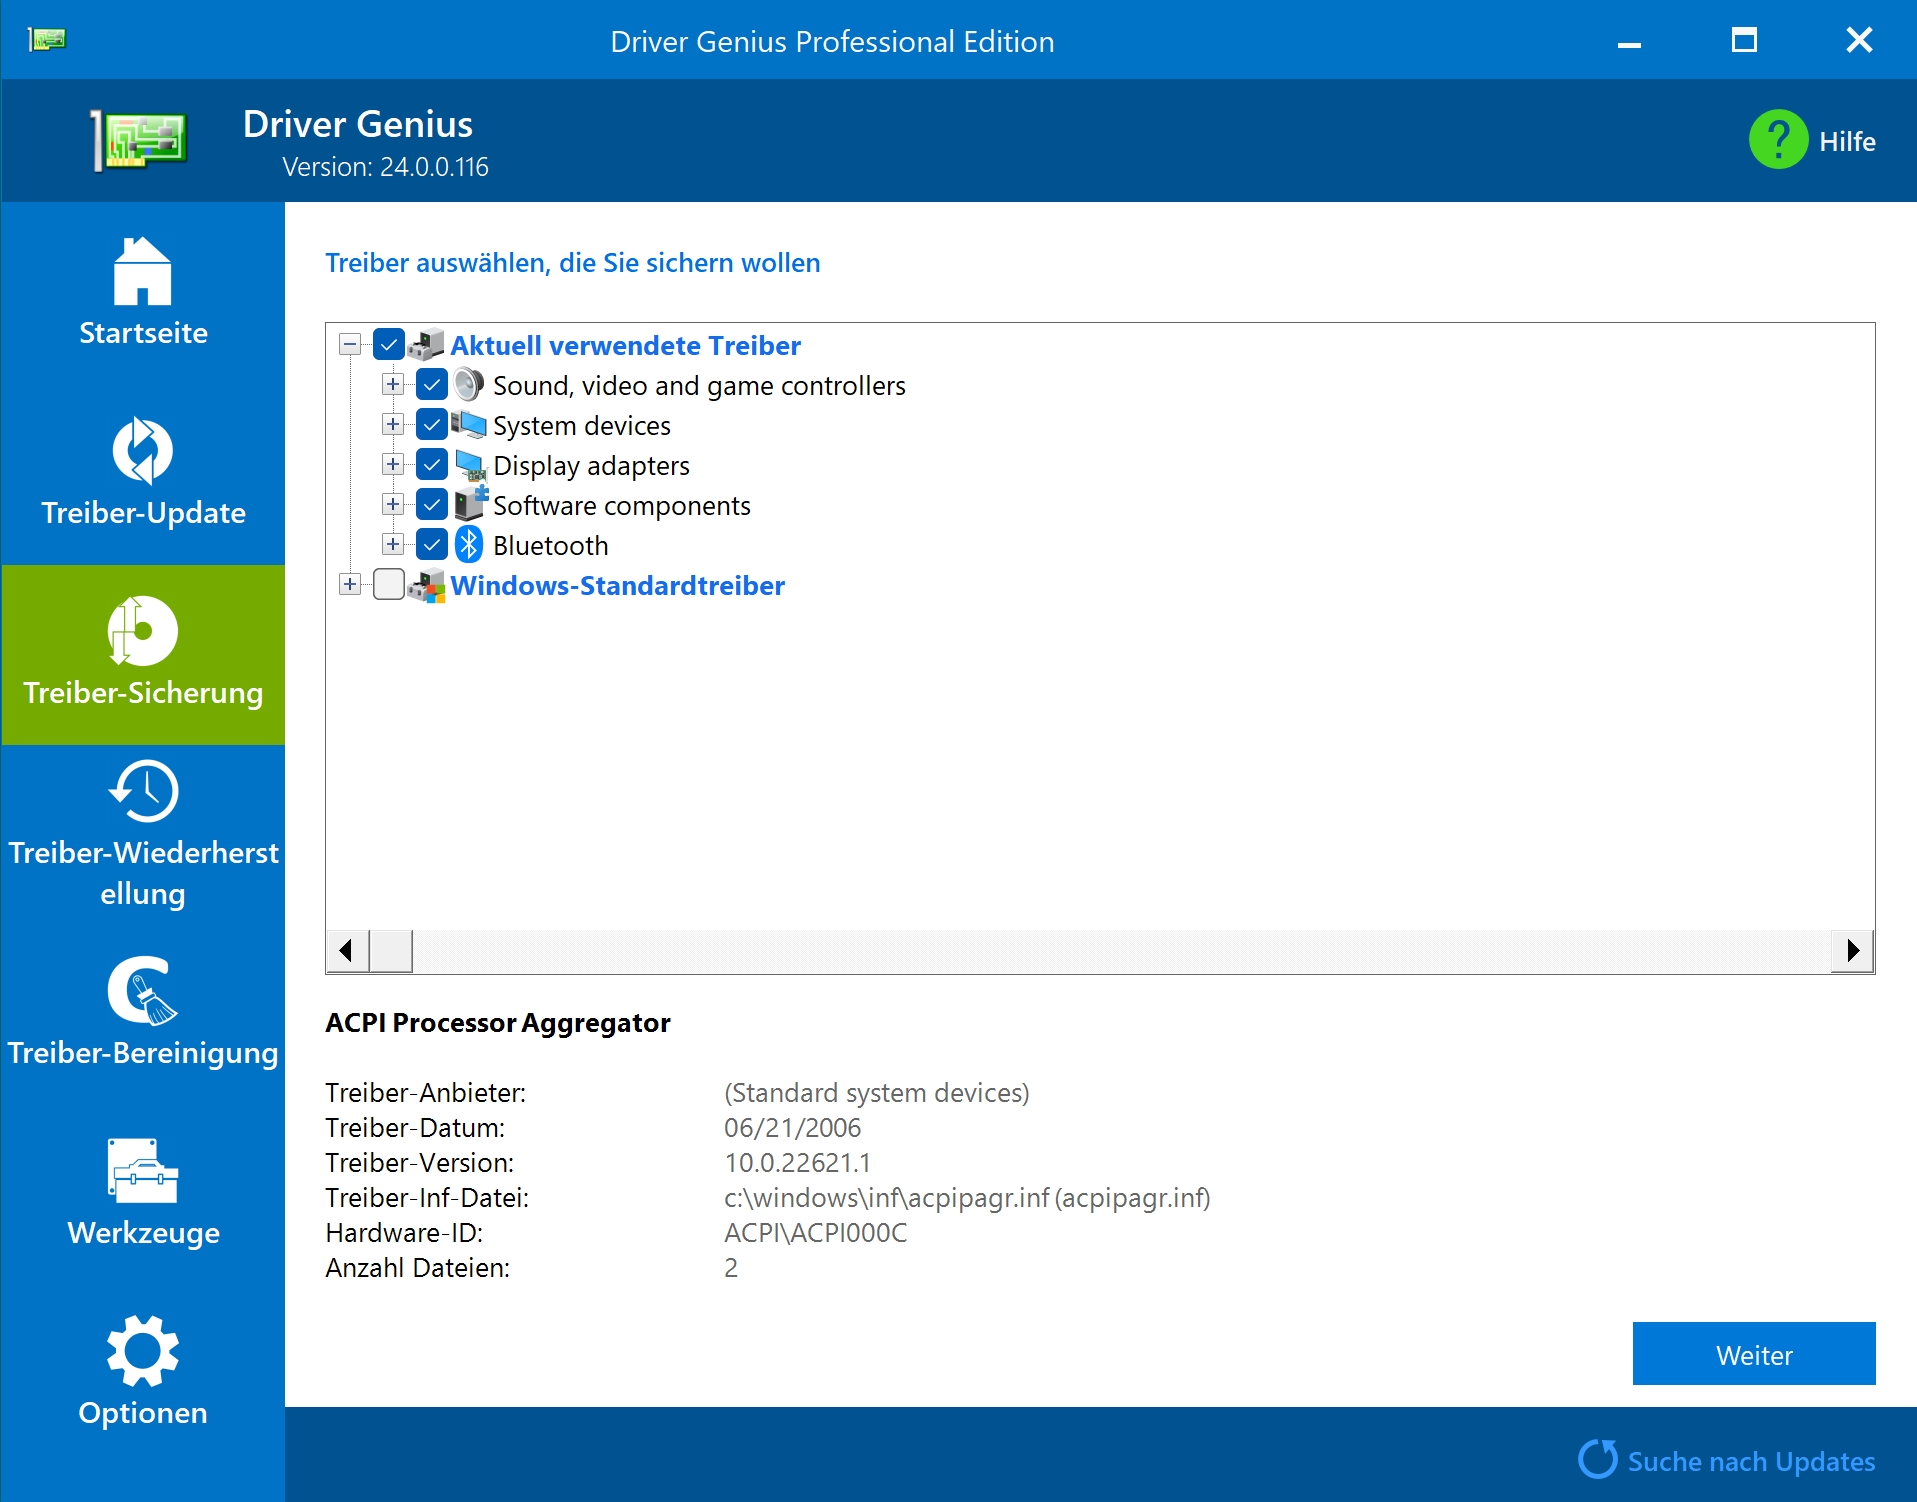Click the Hardware-ID value ACPI\ACPI000C

[815, 1232]
